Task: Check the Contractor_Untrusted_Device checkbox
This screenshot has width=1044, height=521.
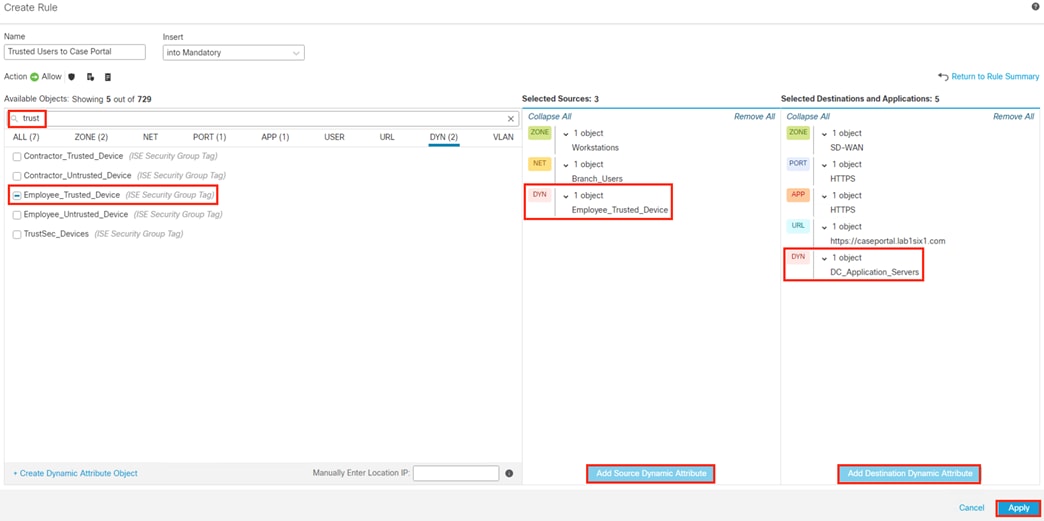Action: click(17, 176)
